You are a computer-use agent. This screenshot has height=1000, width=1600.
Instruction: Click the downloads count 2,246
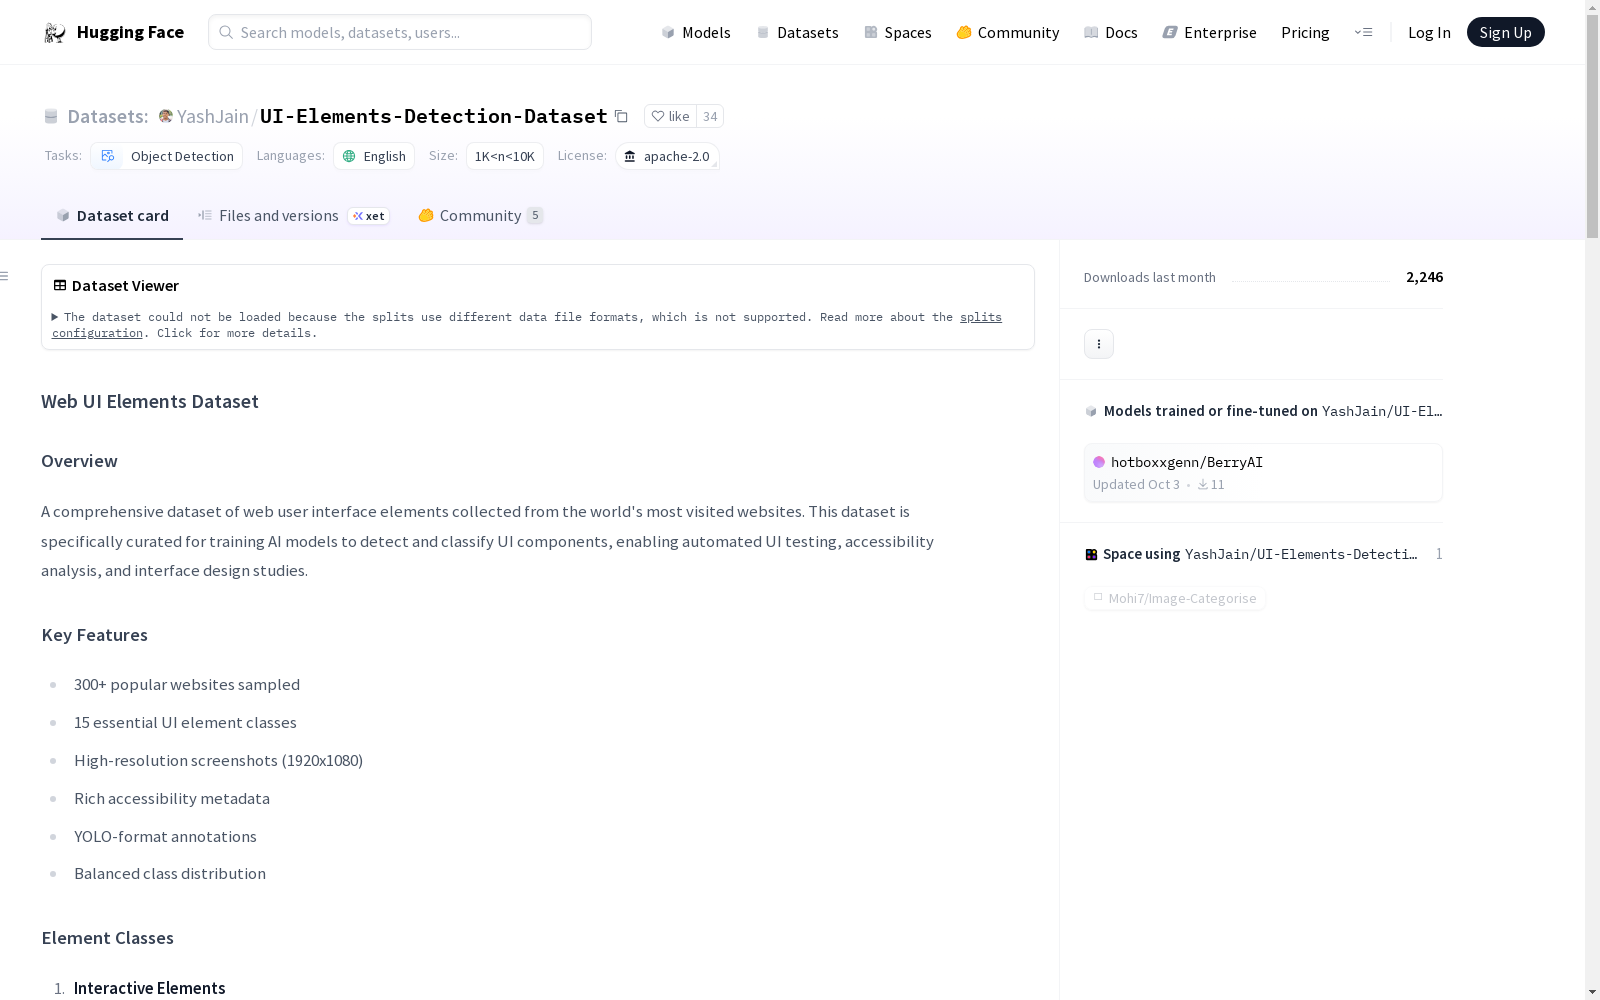tap(1424, 277)
